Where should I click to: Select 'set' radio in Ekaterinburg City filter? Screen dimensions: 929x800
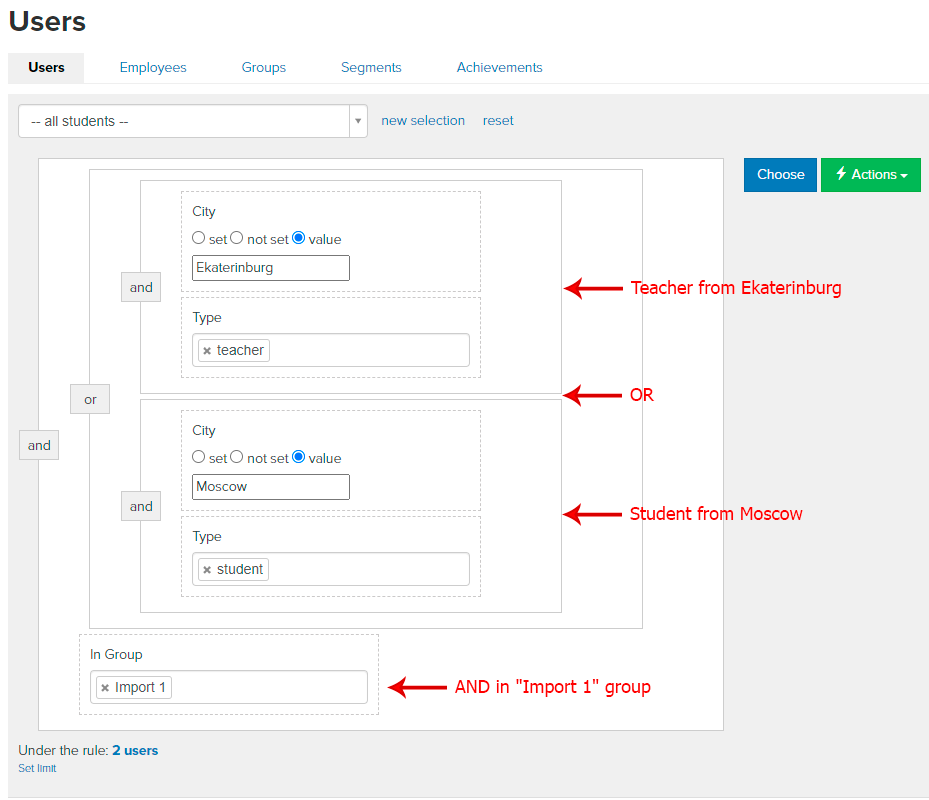pos(198,238)
